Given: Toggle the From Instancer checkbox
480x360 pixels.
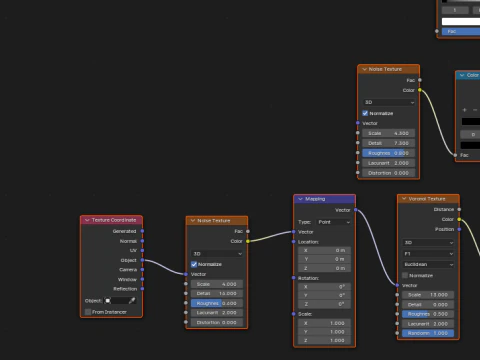Looking at the screenshot, I should (88, 312).
